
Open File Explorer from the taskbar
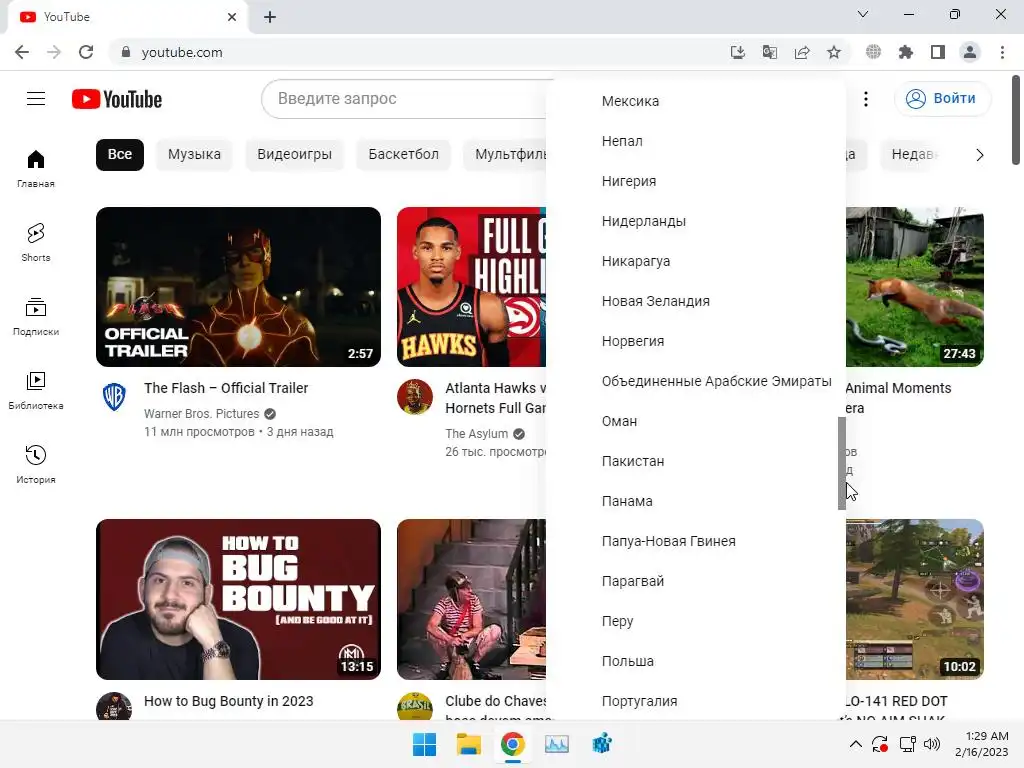coord(468,744)
